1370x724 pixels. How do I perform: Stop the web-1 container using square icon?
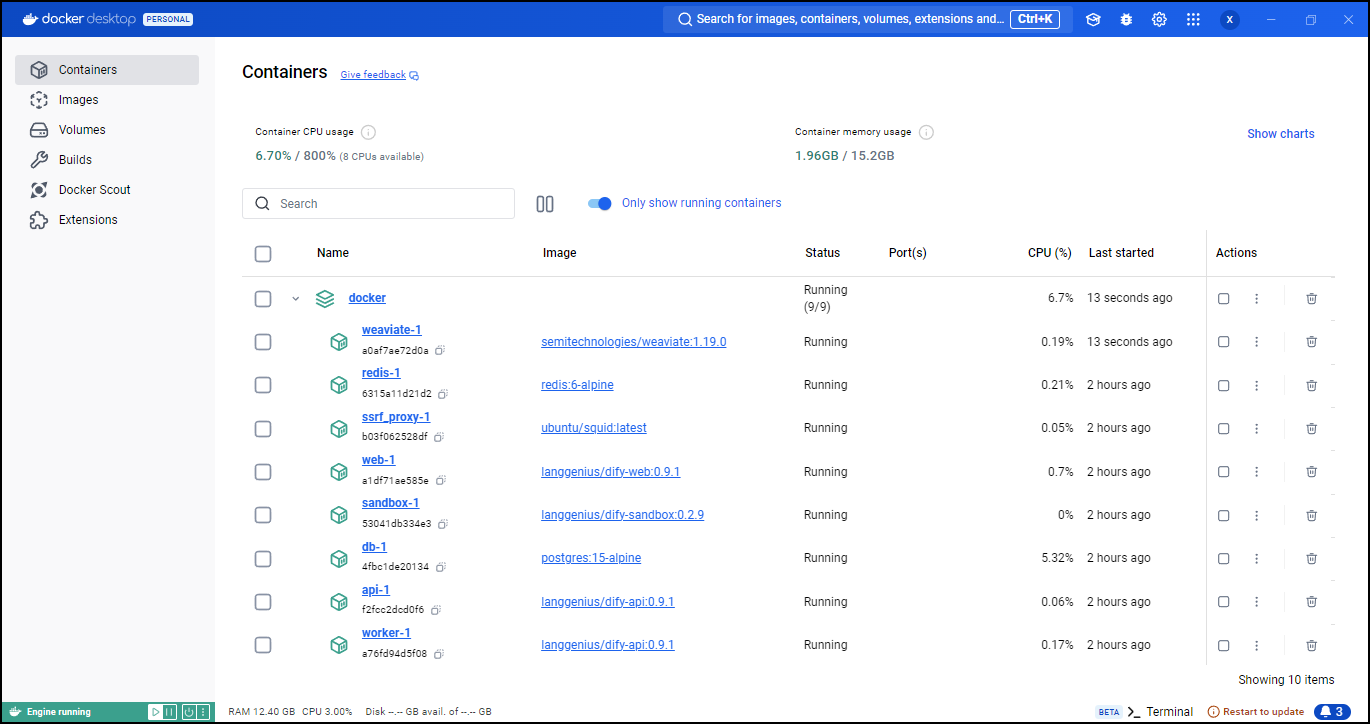click(1224, 472)
